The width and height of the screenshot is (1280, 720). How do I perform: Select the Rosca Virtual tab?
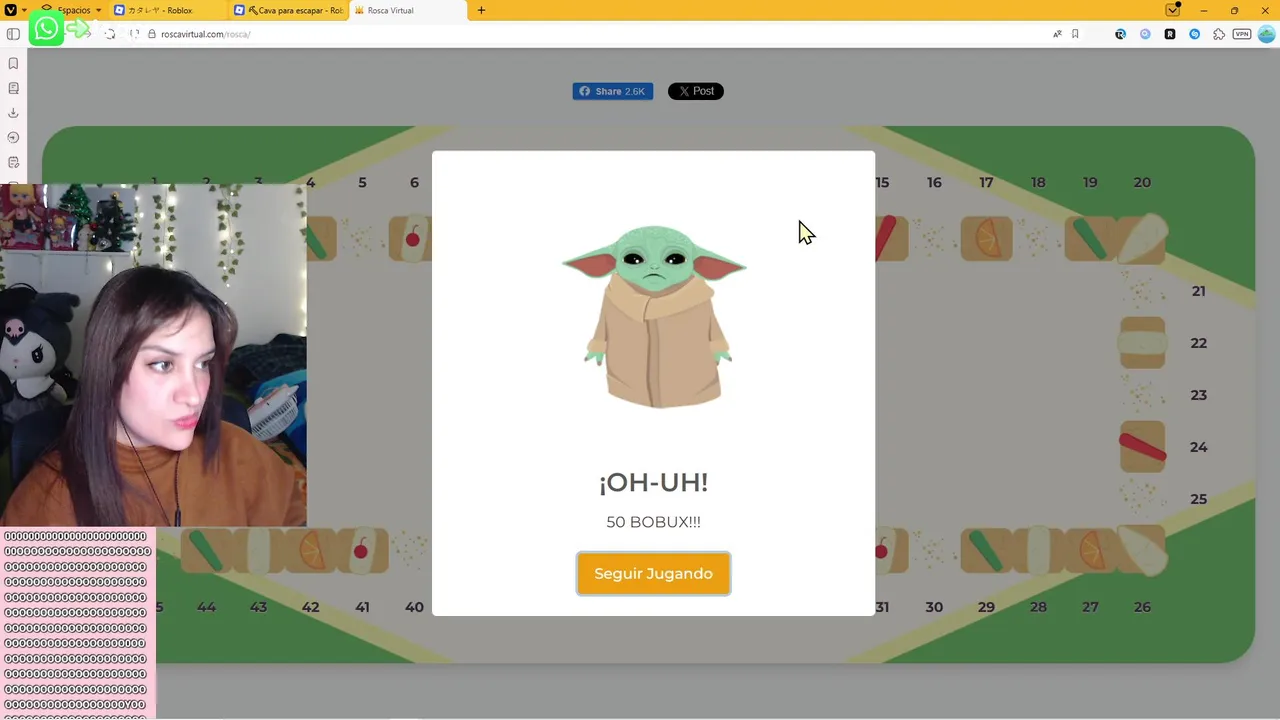point(407,10)
